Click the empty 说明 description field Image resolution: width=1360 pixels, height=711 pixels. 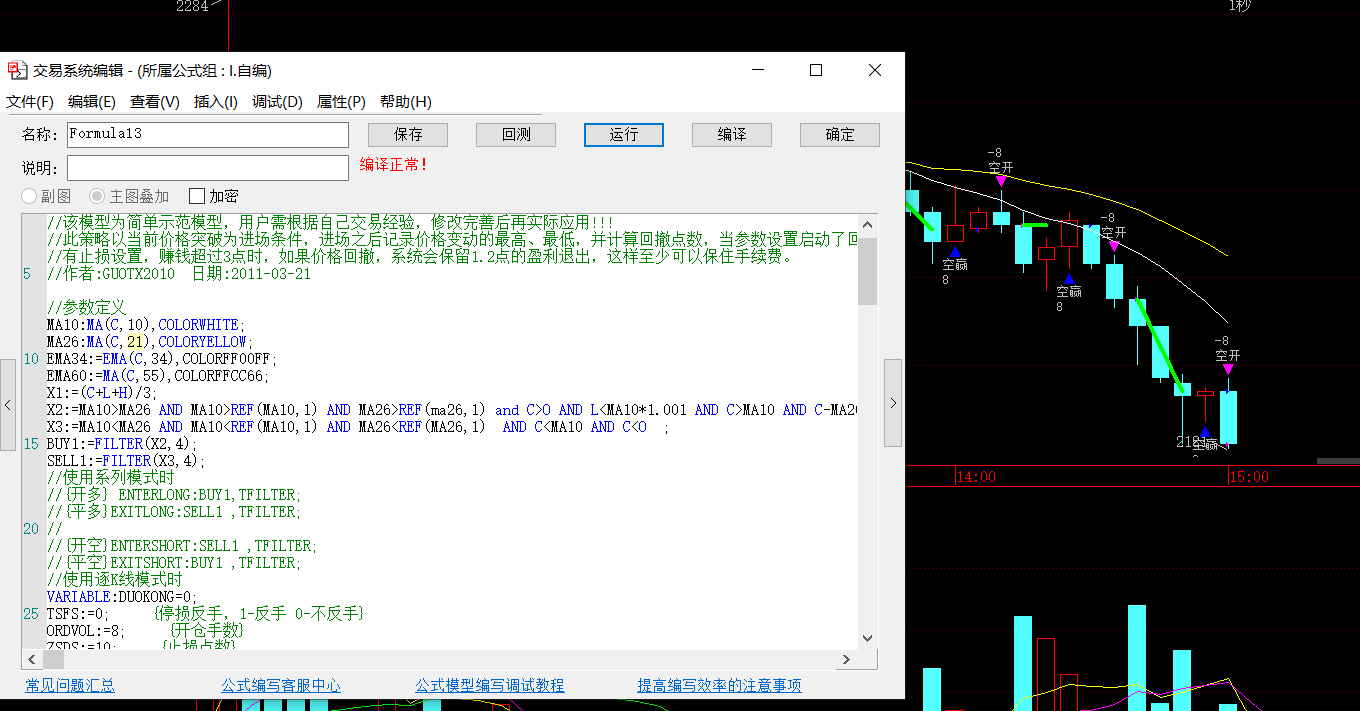[207, 167]
